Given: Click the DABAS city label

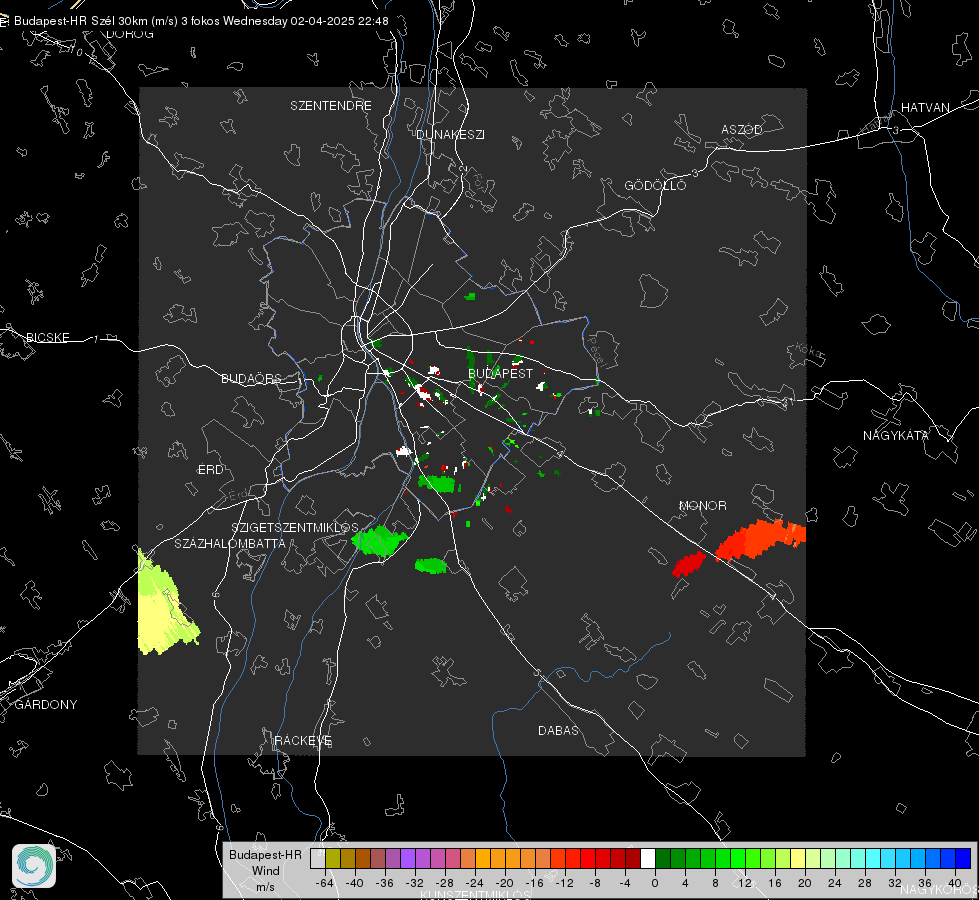Looking at the screenshot, I should [558, 730].
